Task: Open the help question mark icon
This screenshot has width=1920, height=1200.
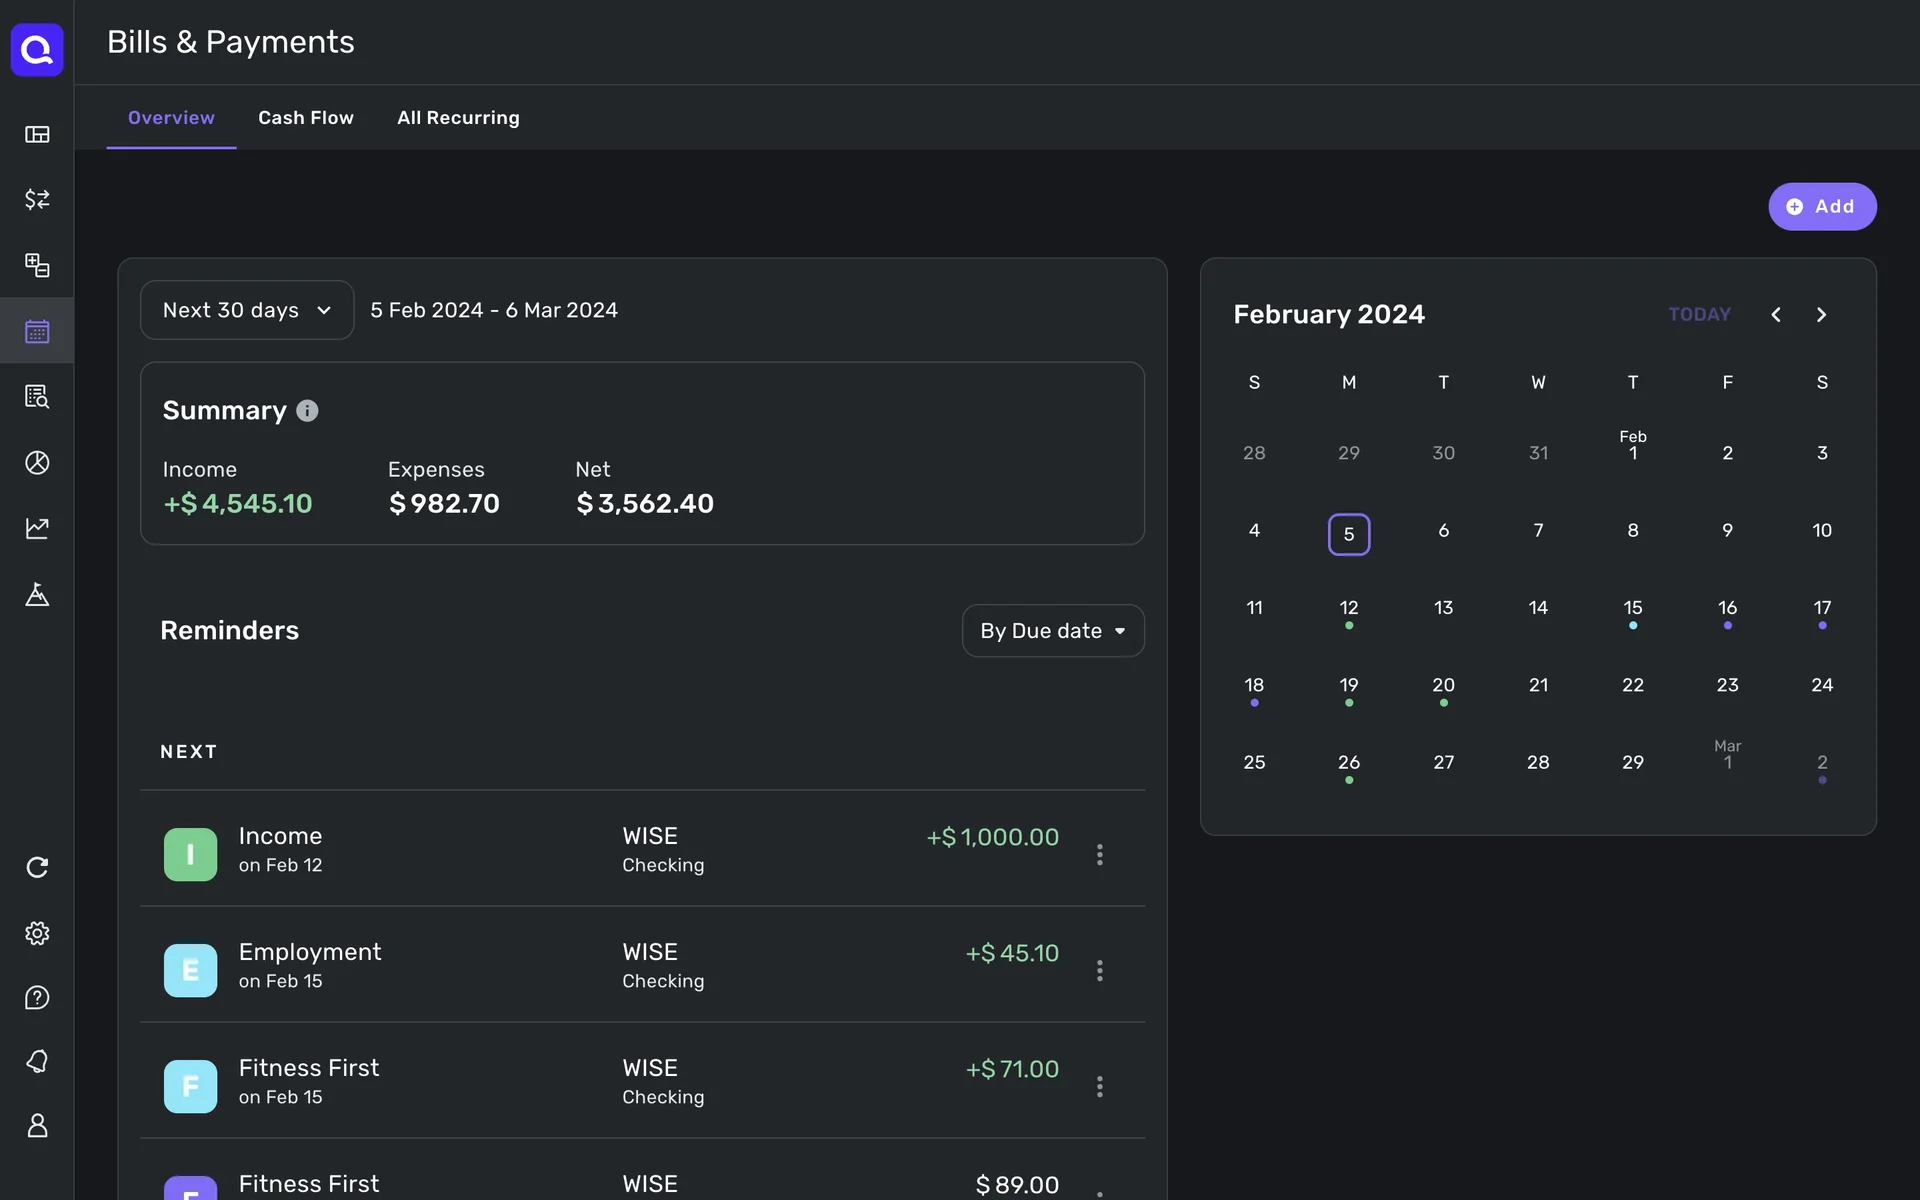Action: (x=37, y=998)
